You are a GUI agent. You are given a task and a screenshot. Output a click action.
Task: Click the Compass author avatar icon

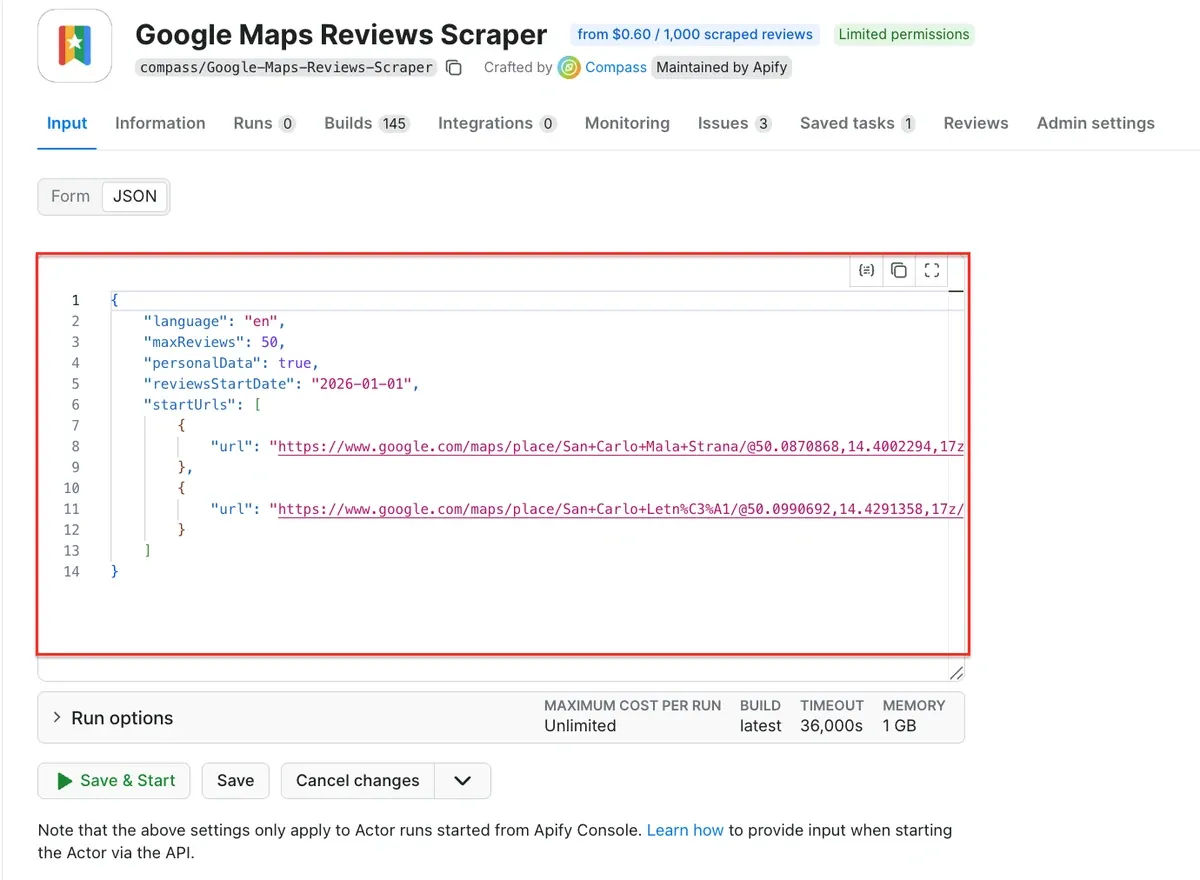click(569, 68)
